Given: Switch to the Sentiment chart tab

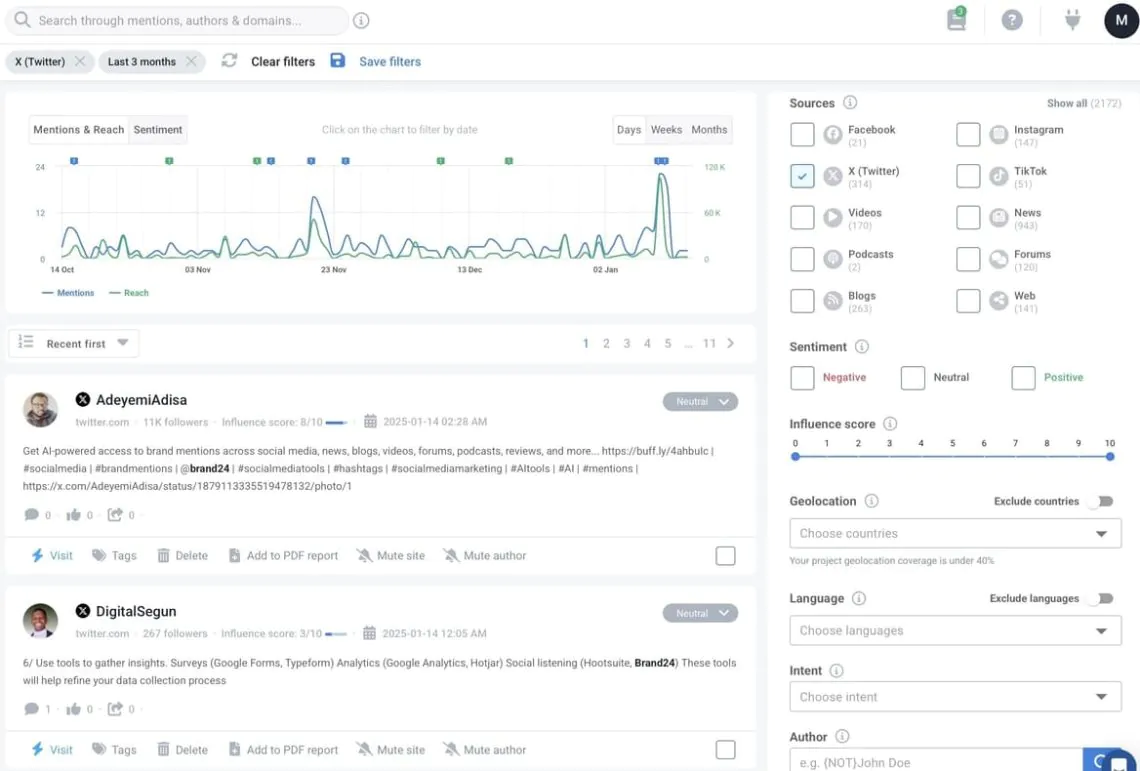Looking at the screenshot, I should (158, 129).
